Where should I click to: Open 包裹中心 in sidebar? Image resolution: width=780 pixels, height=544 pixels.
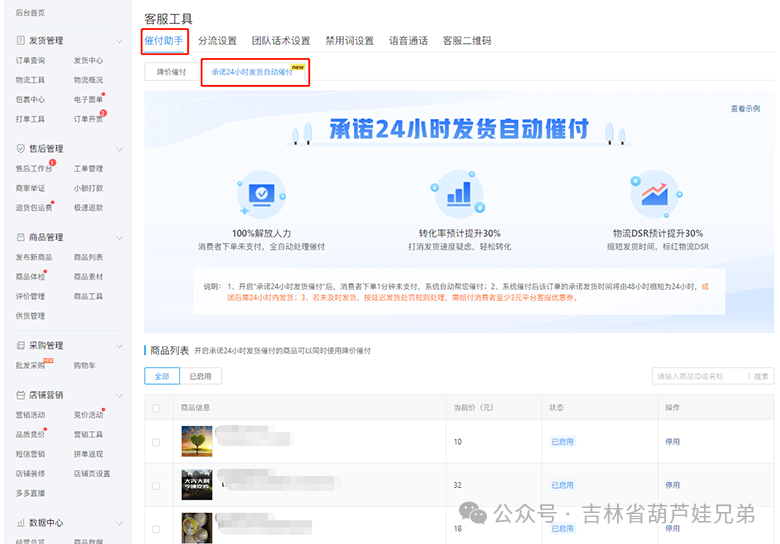30,99
